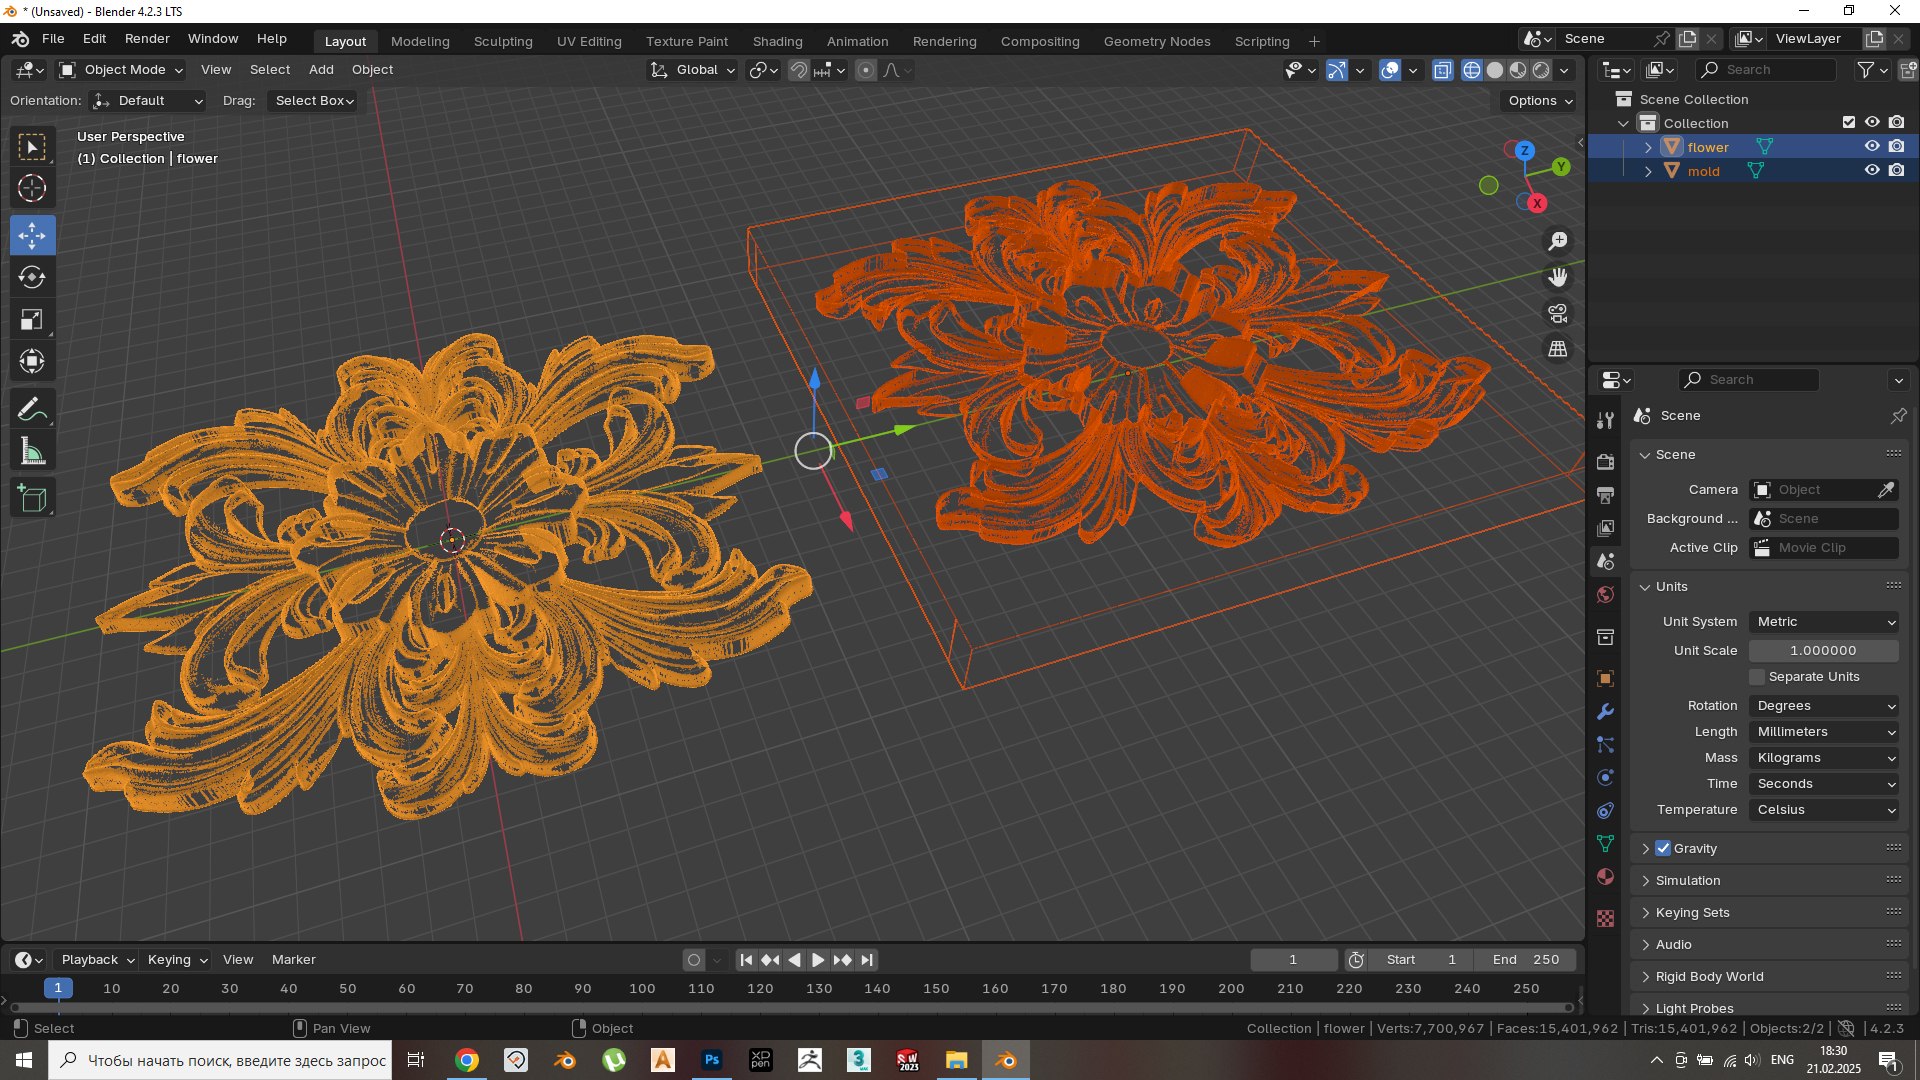Toggle the Gravity checkbox
Viewport: 1920px width, 1080px height.
[1663, 849]
